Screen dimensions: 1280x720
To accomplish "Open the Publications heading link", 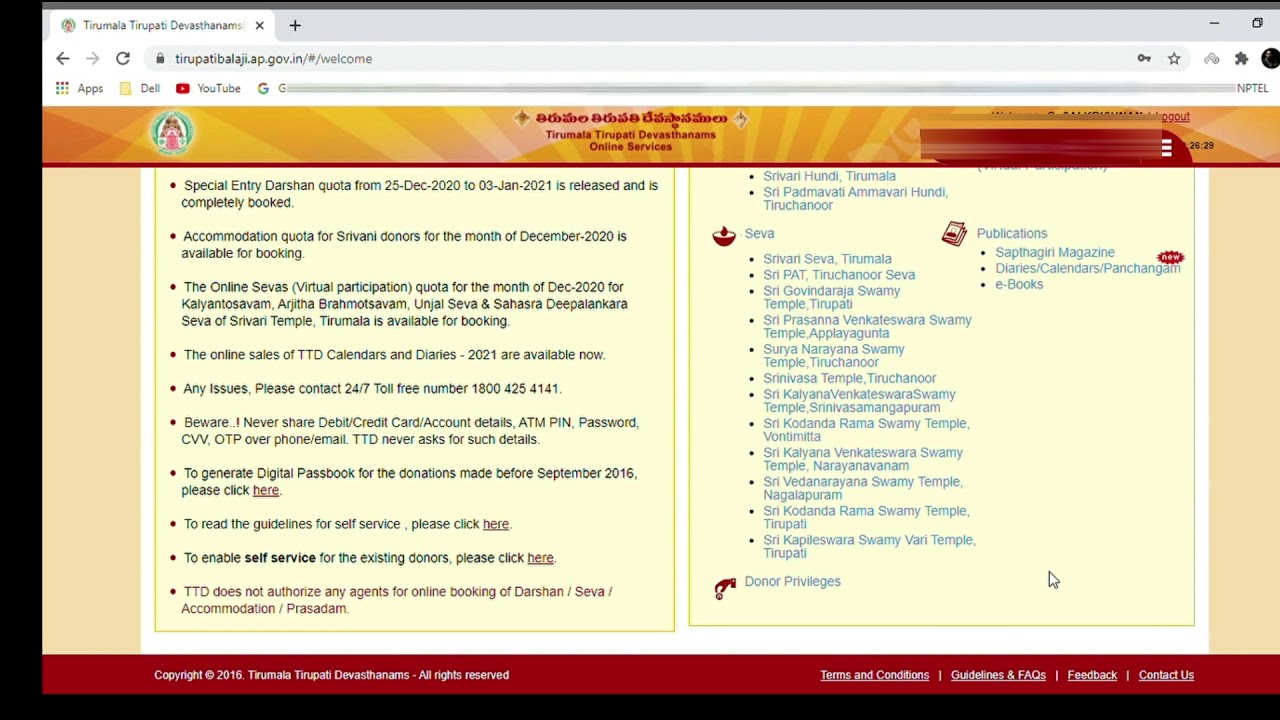I will [x=1011, y=233].
